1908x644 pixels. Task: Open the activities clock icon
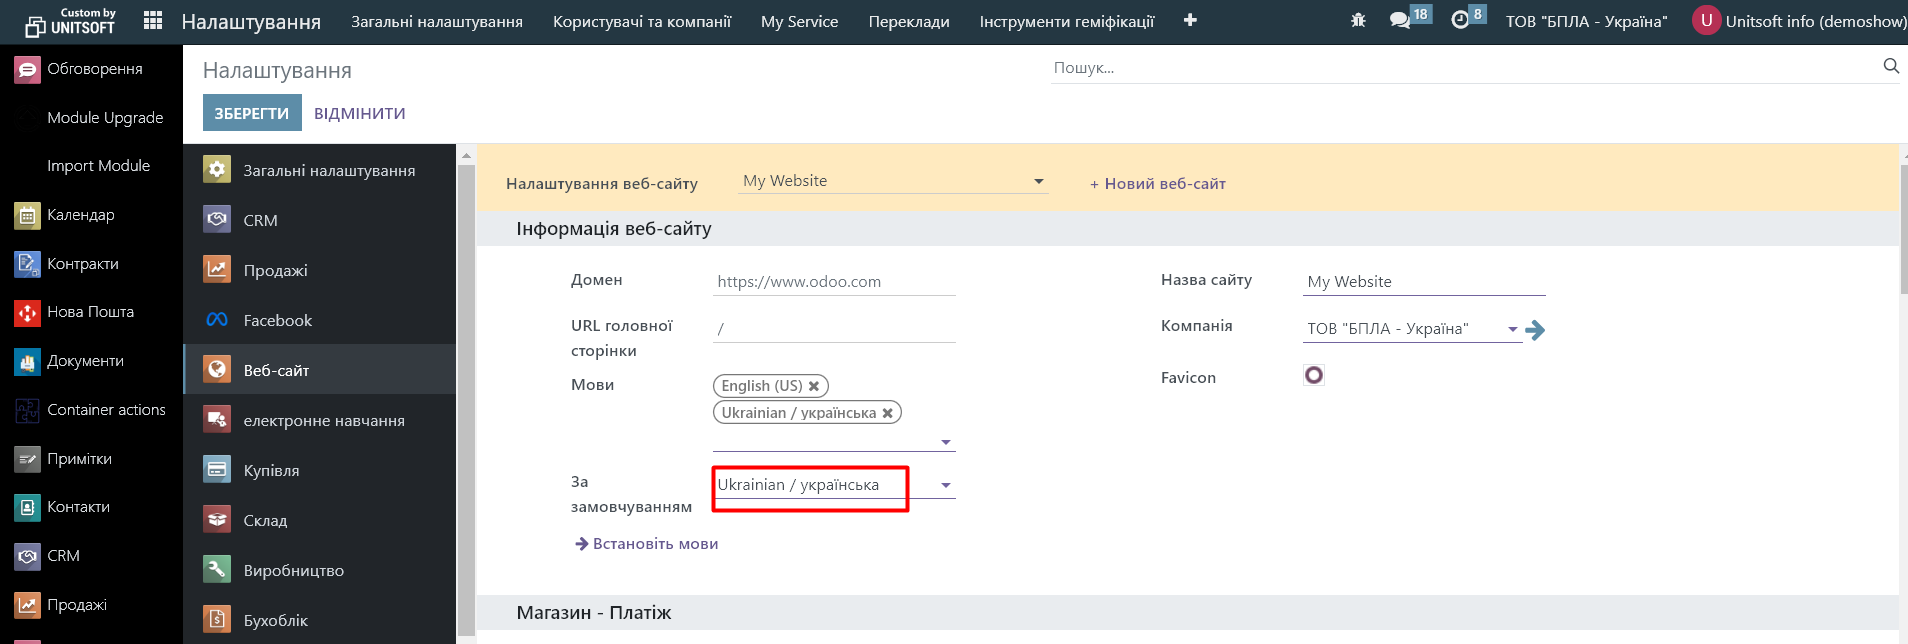click(1460, 21)
